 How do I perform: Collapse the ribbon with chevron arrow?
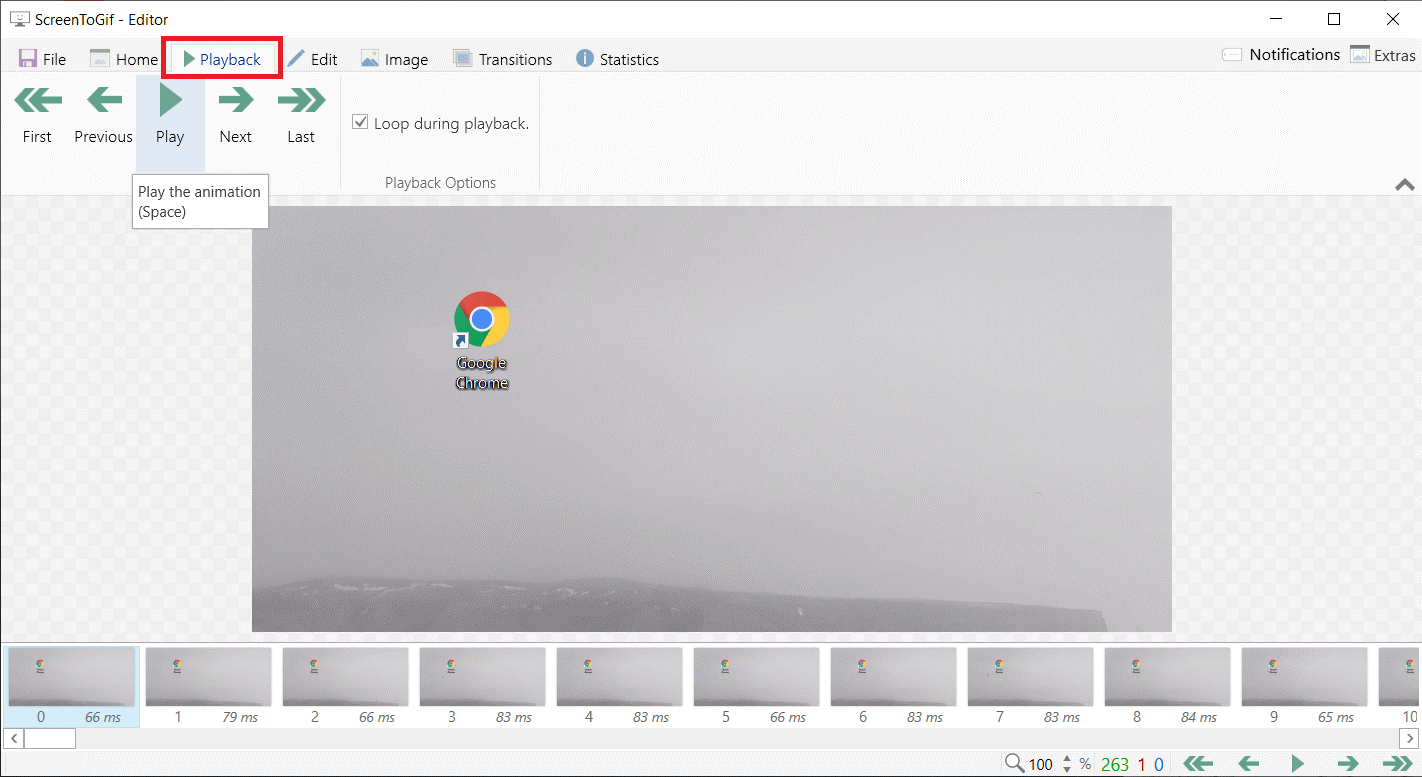pos(1405,185)
